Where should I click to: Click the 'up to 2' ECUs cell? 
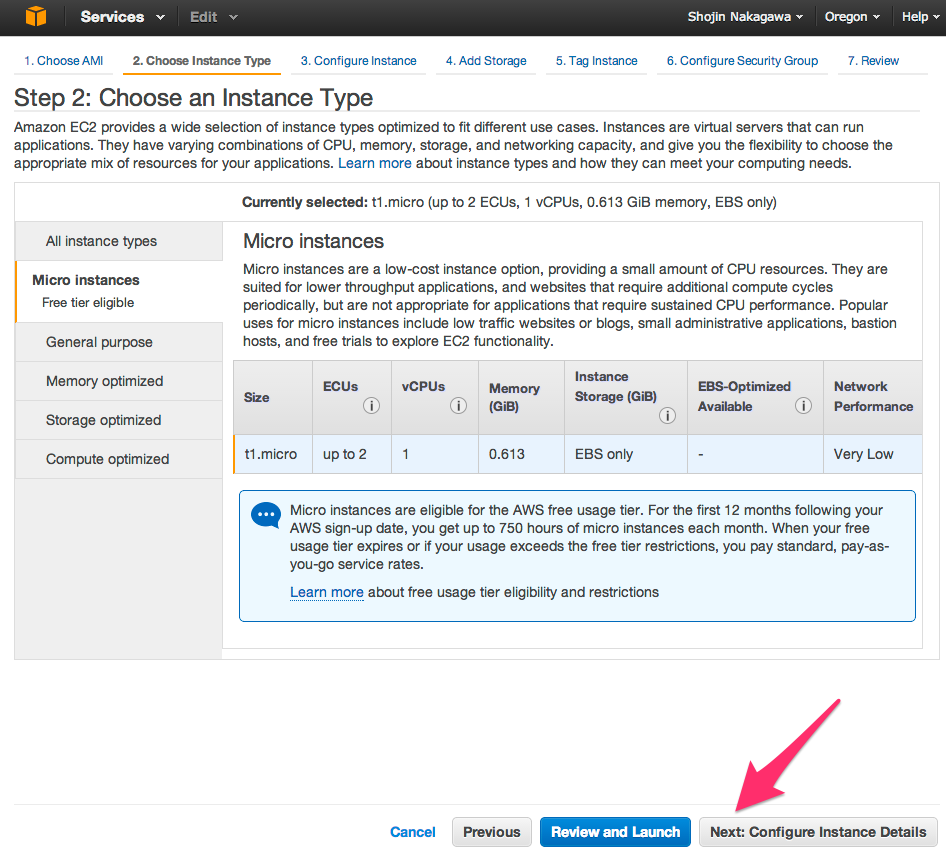point(352,454)
